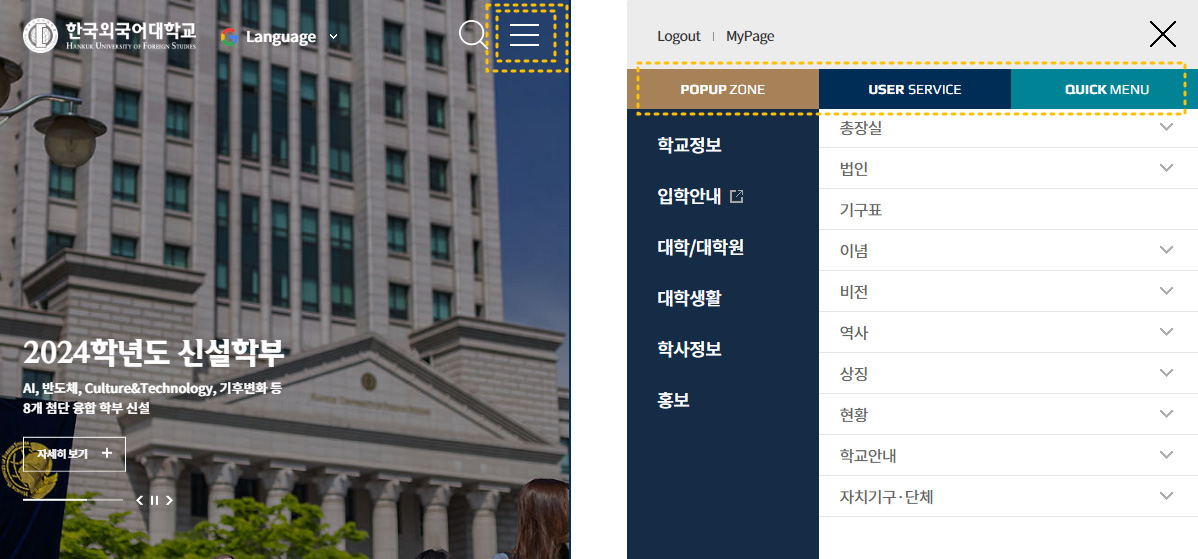
Task: Open the 홍보 menu
Action: (673, 400)
